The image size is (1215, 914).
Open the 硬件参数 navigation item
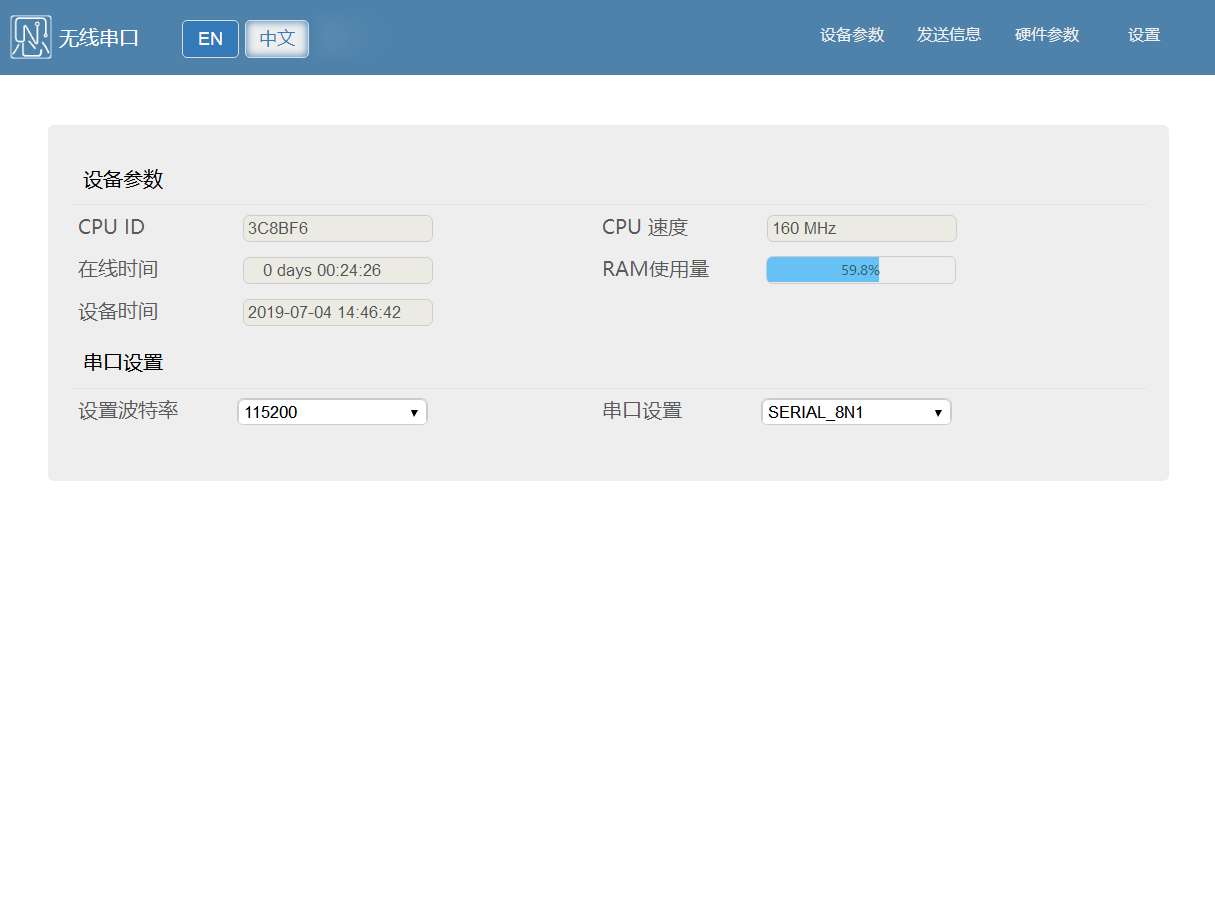(1047, 35)
